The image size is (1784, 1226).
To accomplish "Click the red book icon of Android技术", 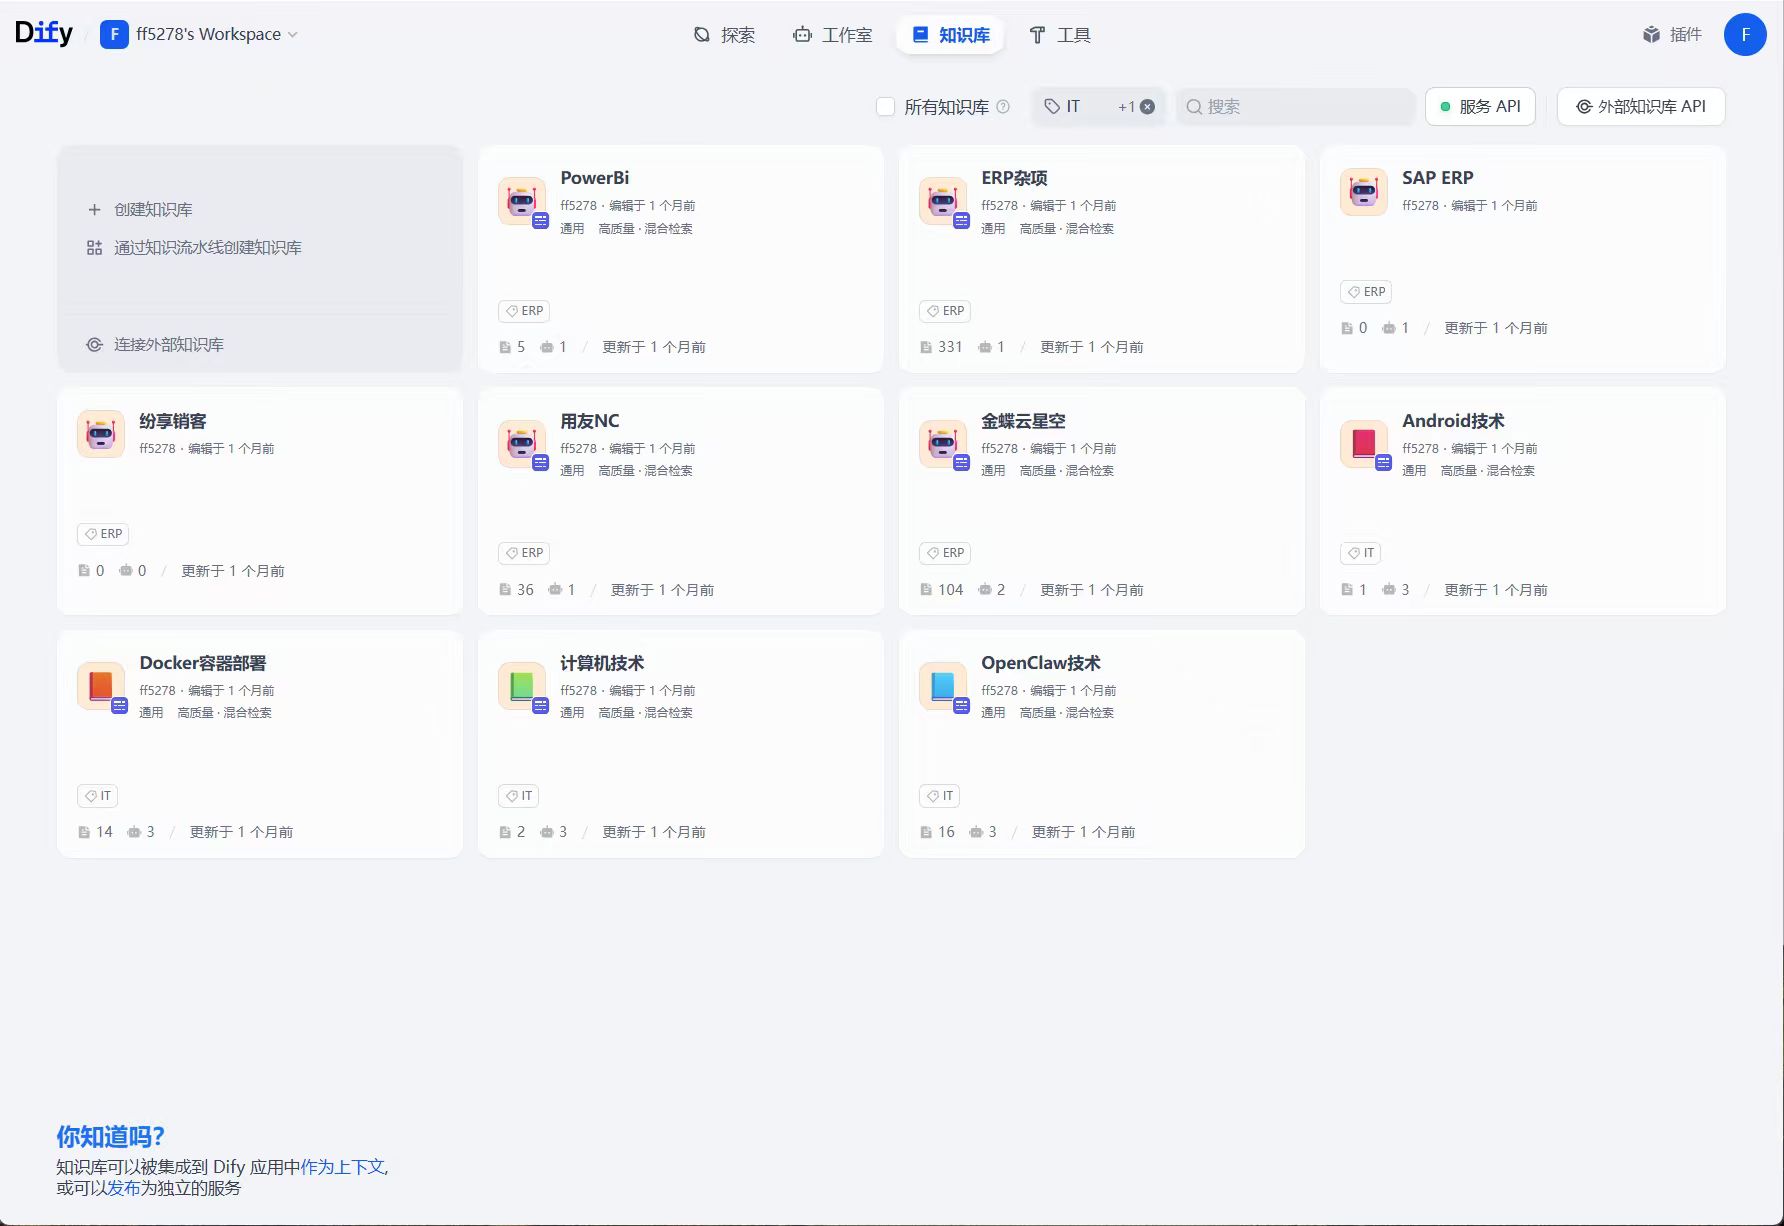I will (x=1364, y=444).
